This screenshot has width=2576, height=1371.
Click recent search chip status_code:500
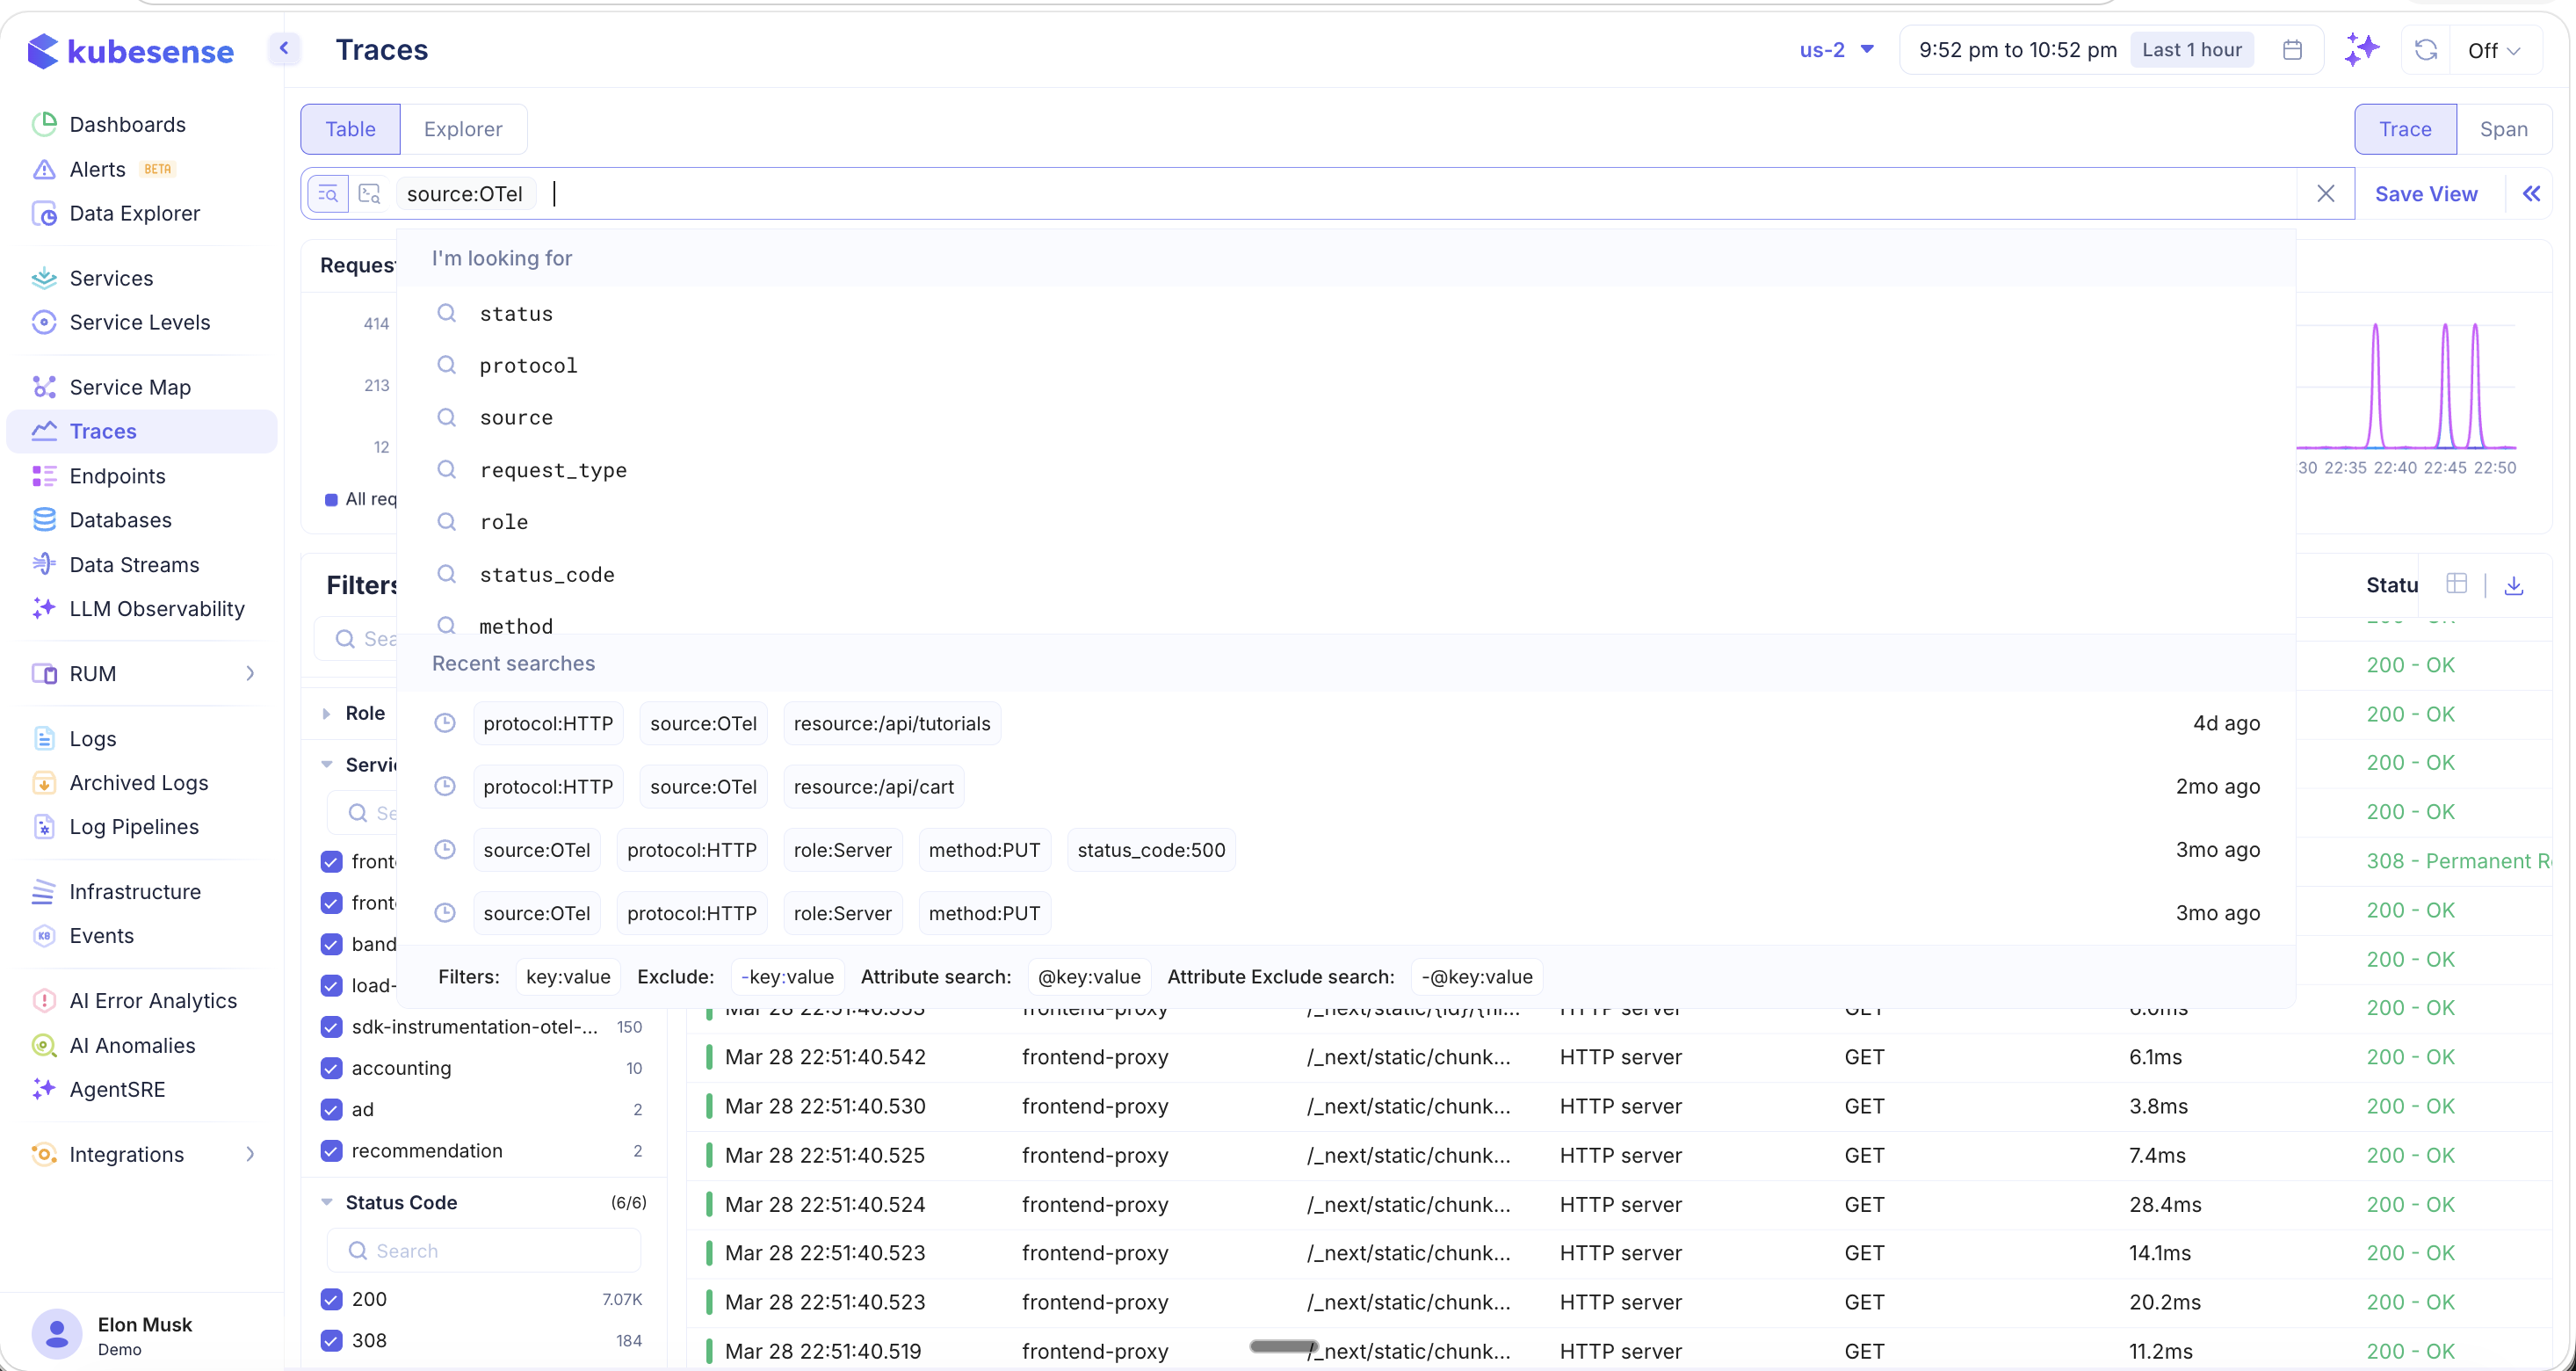tap(1150, 849)
